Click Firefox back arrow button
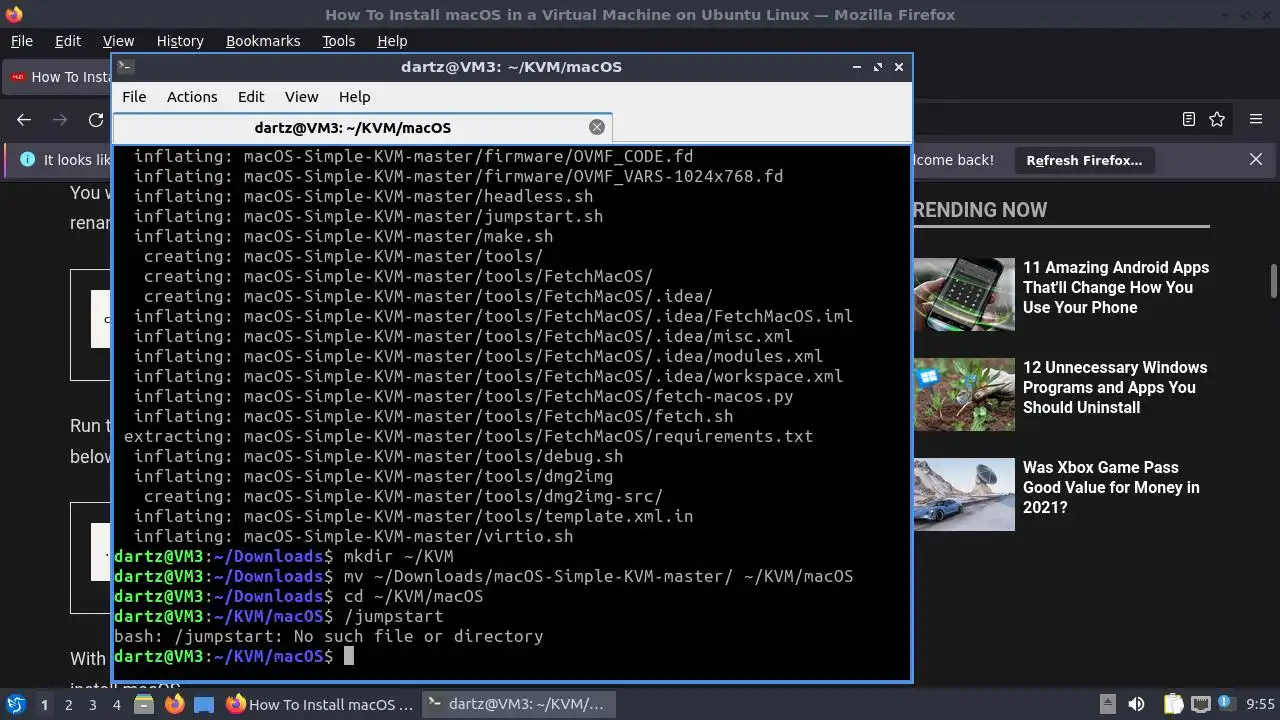 click(24, 120)
